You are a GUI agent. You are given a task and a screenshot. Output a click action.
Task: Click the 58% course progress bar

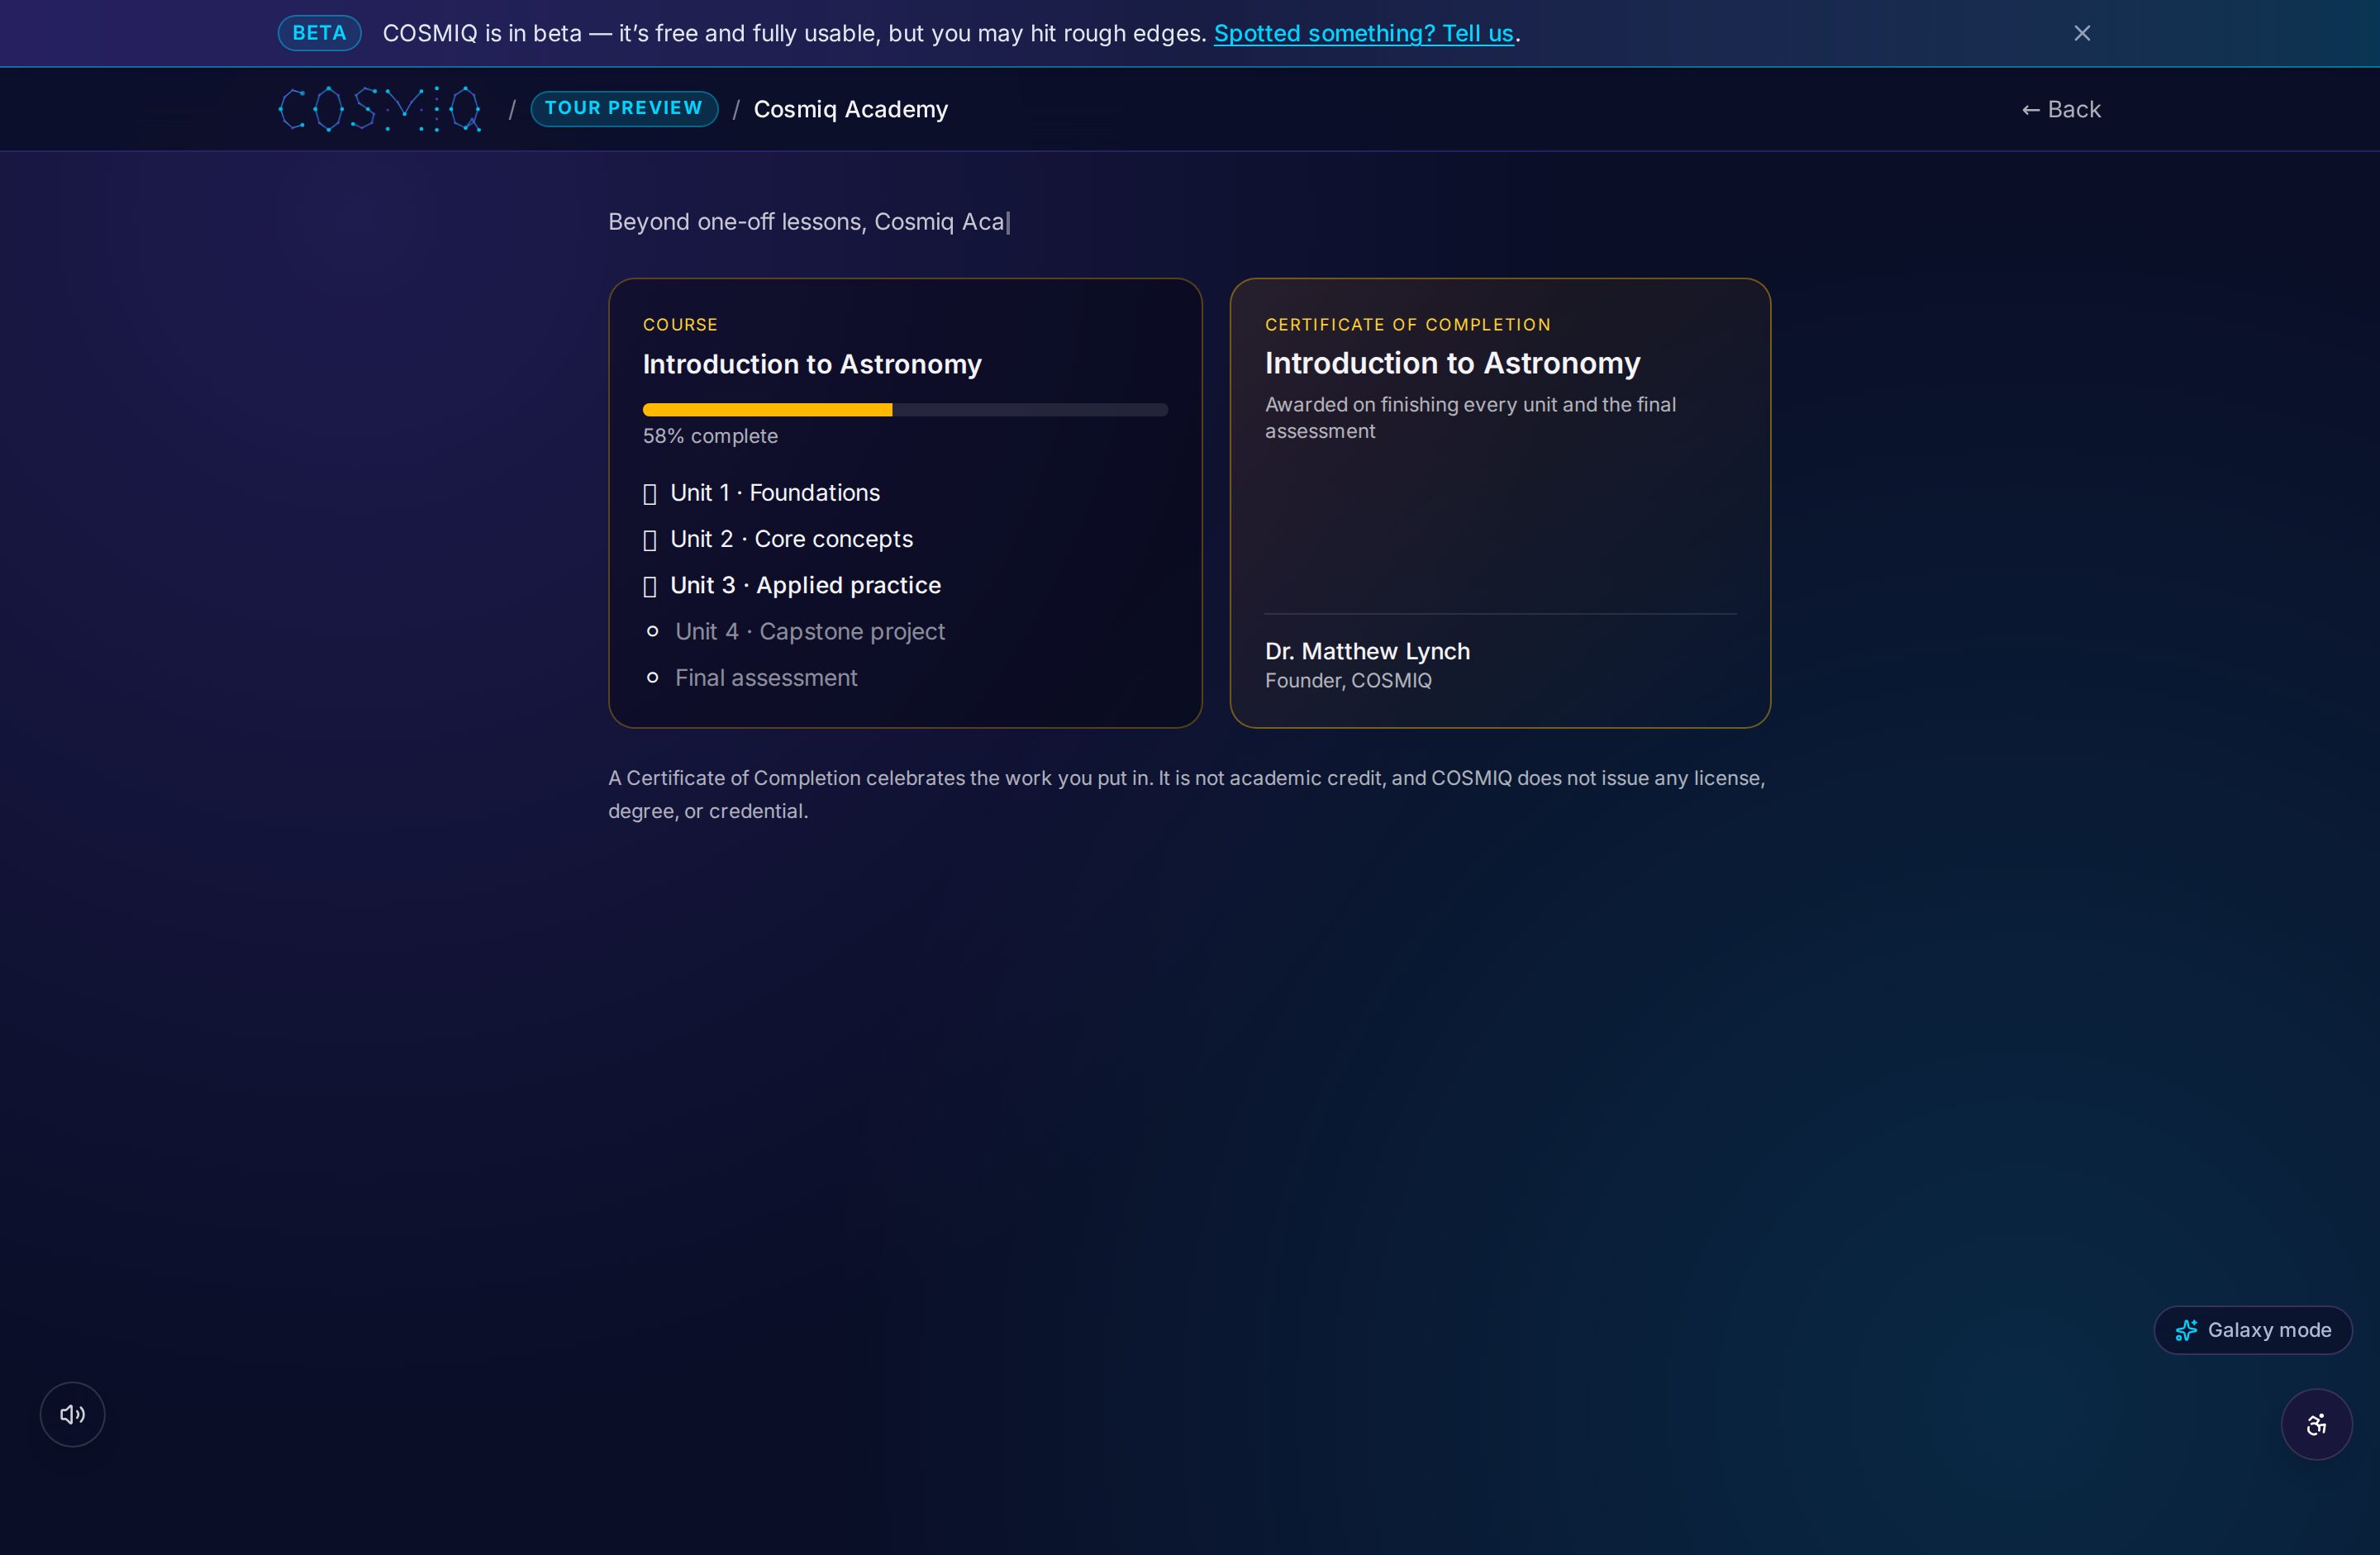(905, 409)
